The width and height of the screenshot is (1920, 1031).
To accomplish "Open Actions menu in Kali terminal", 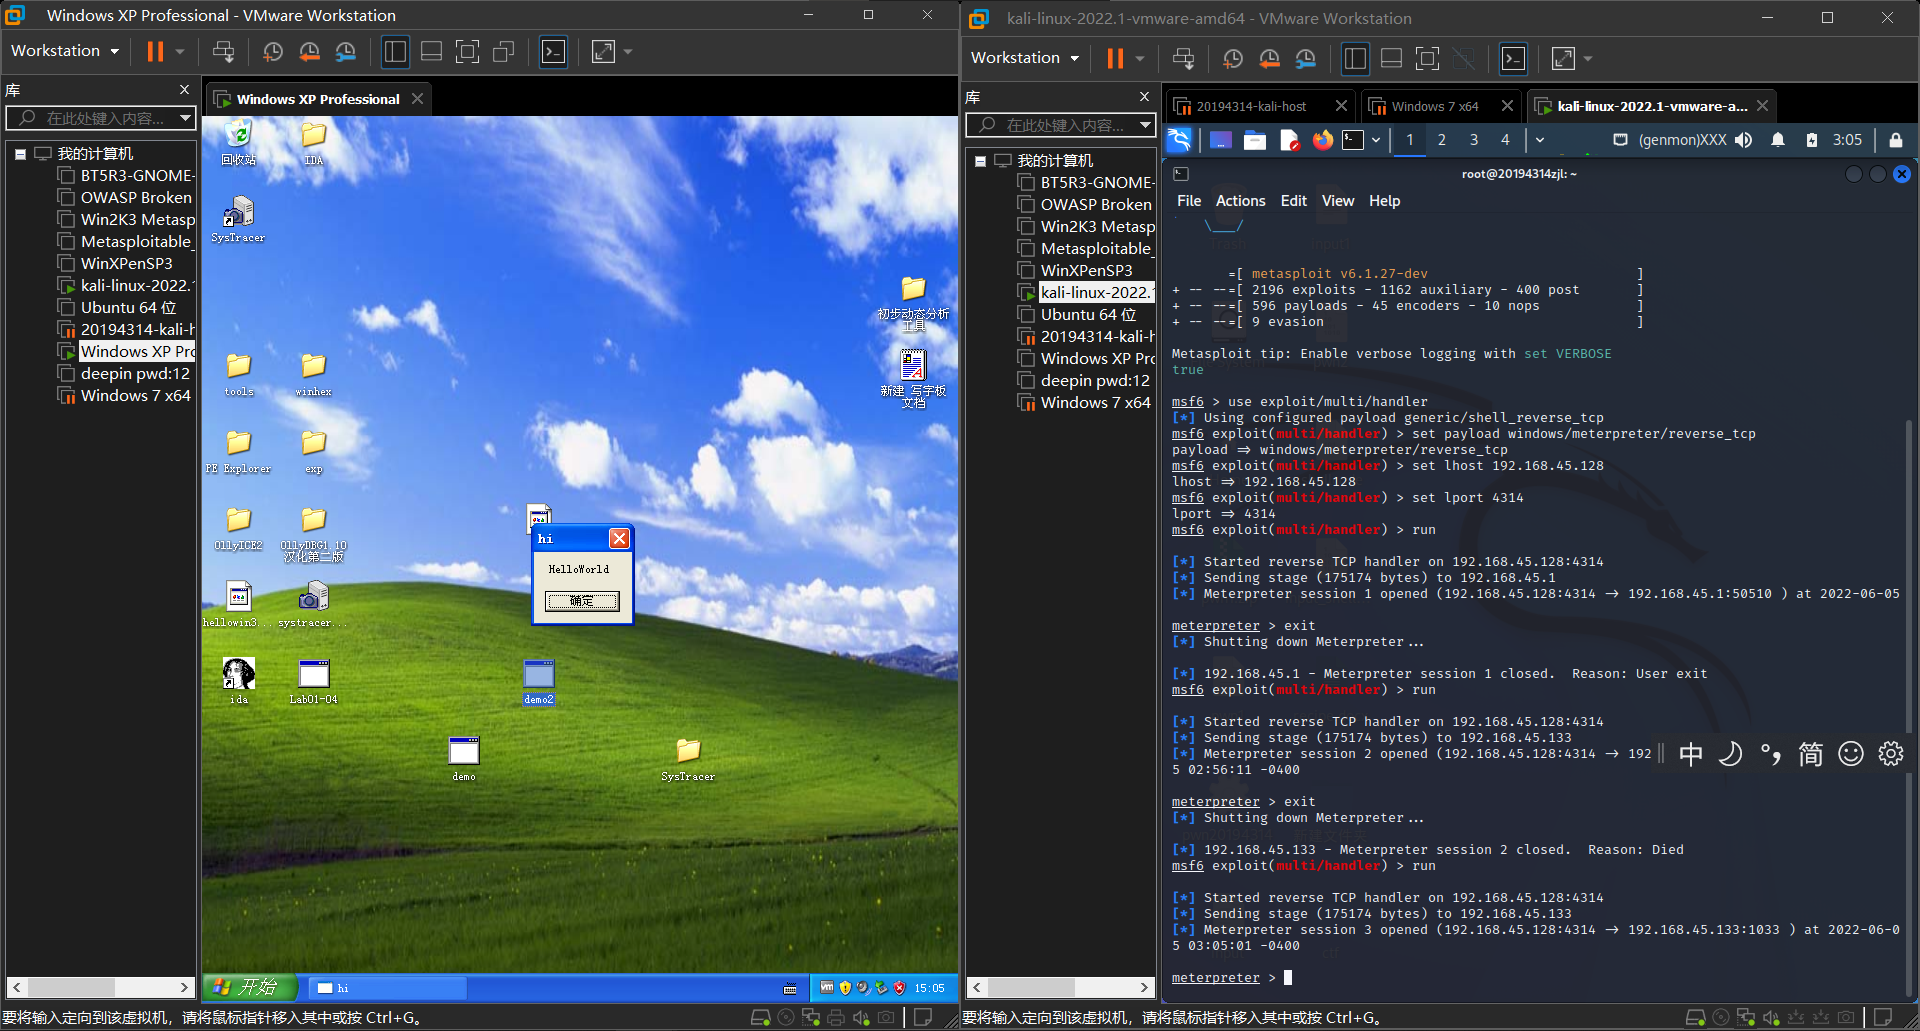I will [1240, 201].
